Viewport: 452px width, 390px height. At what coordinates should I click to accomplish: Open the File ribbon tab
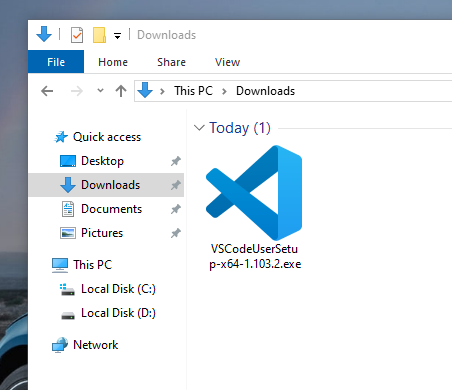56,62
